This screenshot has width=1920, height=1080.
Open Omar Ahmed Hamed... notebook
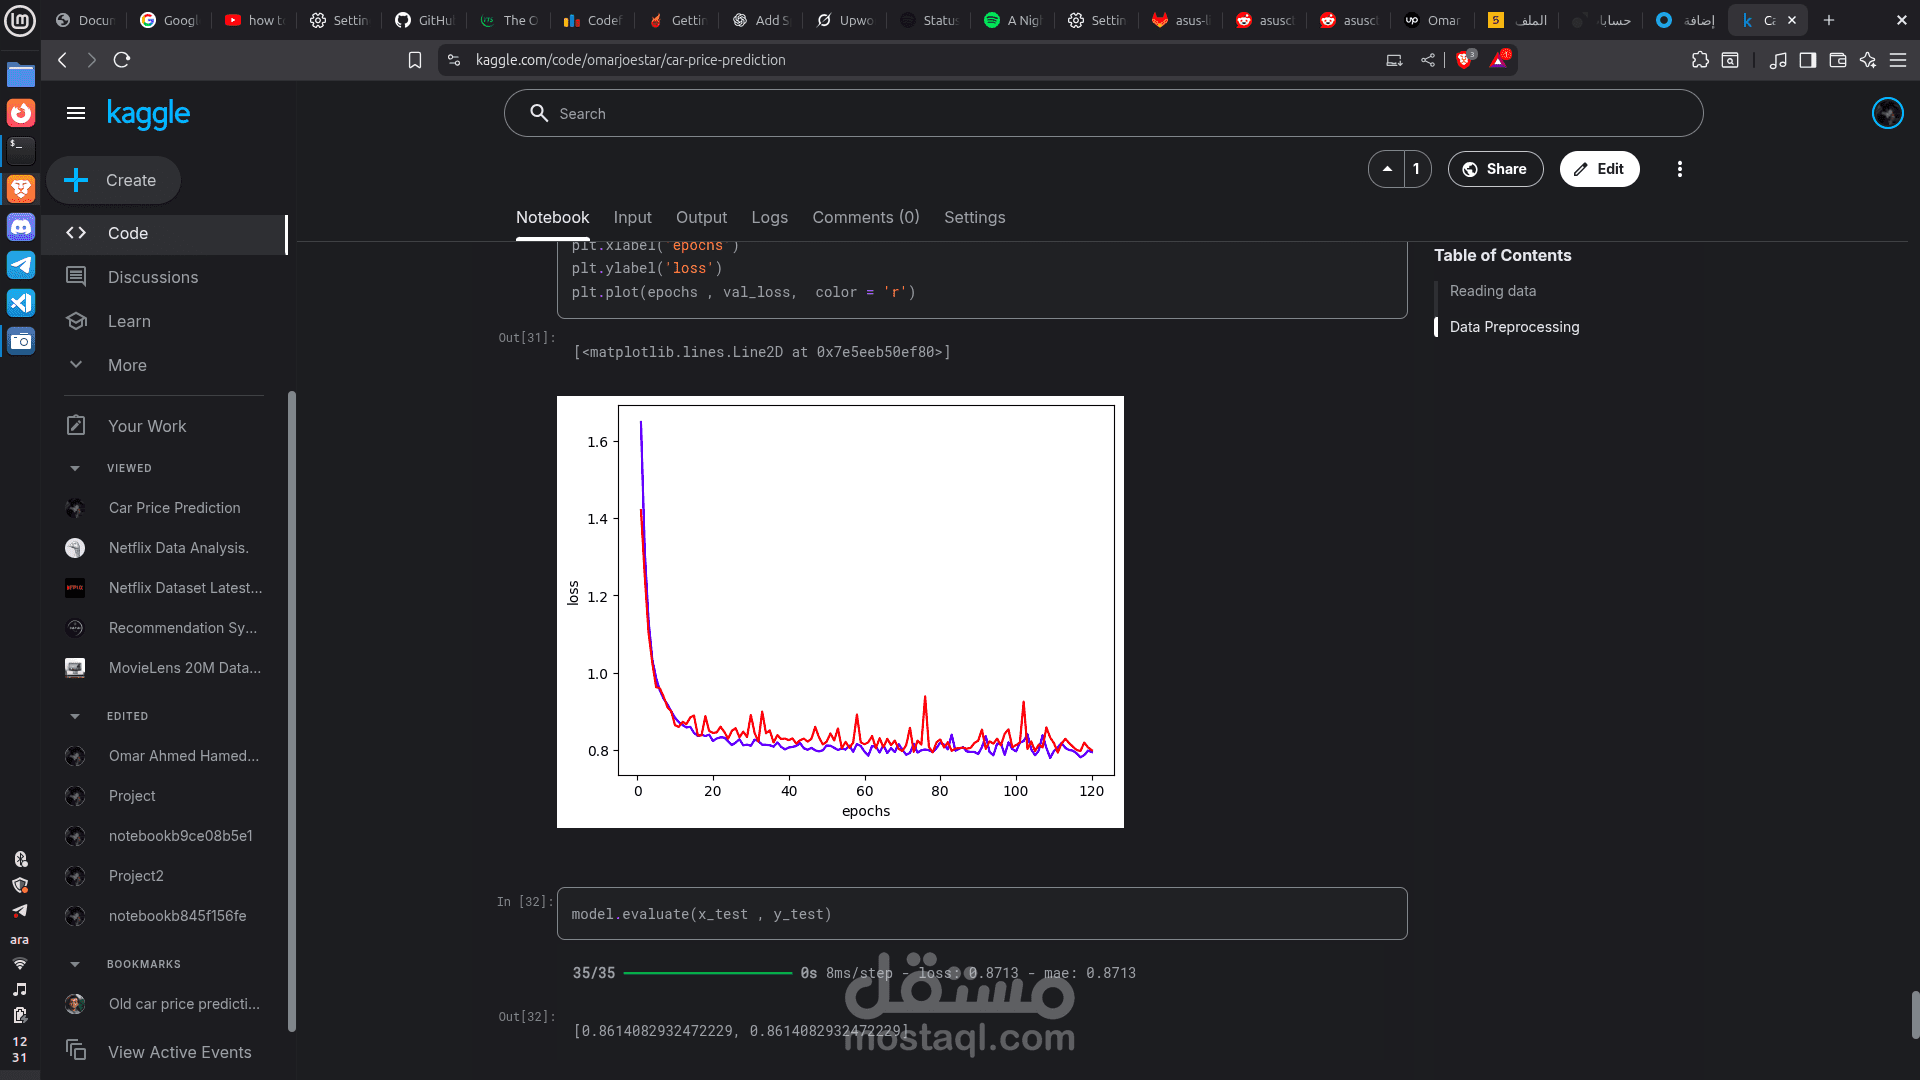pyautogui.click(x=183, y=756)
